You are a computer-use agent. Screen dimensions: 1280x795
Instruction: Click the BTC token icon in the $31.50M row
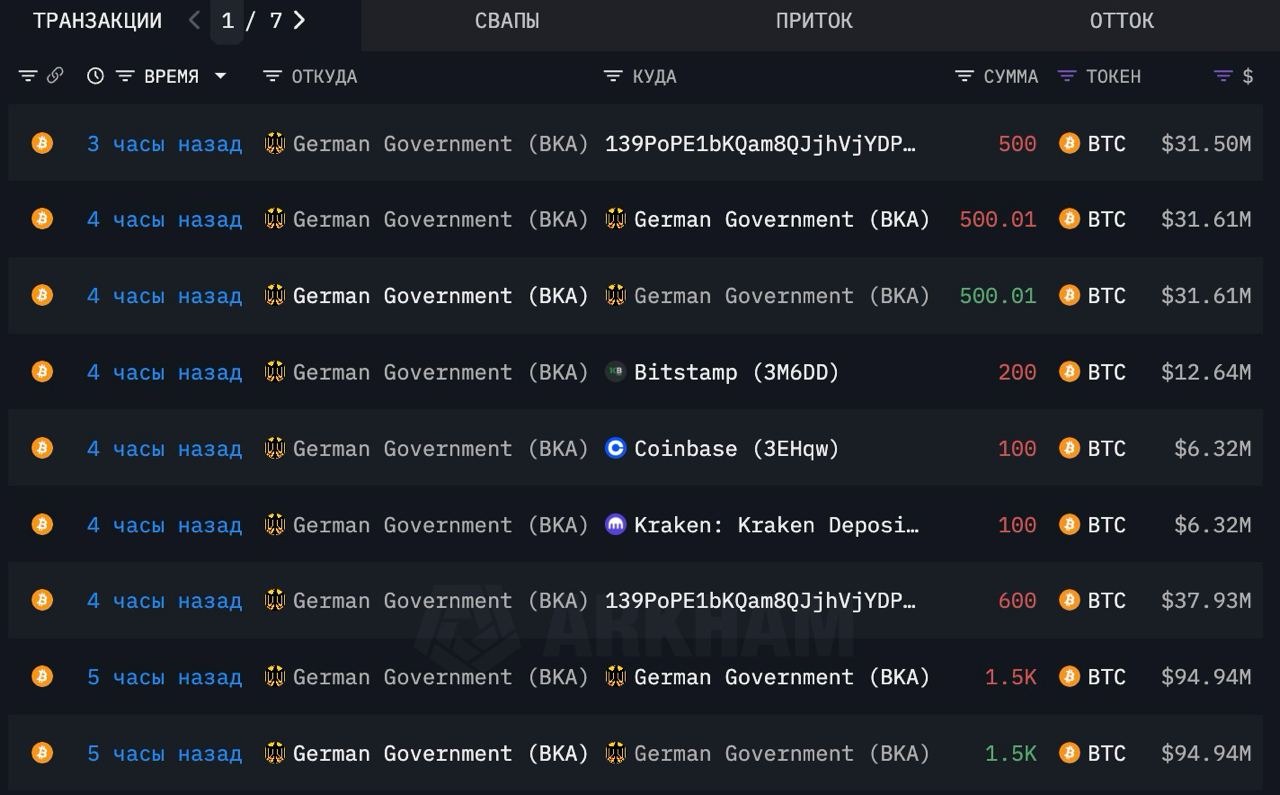pyautogui.click(x=1069, y=143)
